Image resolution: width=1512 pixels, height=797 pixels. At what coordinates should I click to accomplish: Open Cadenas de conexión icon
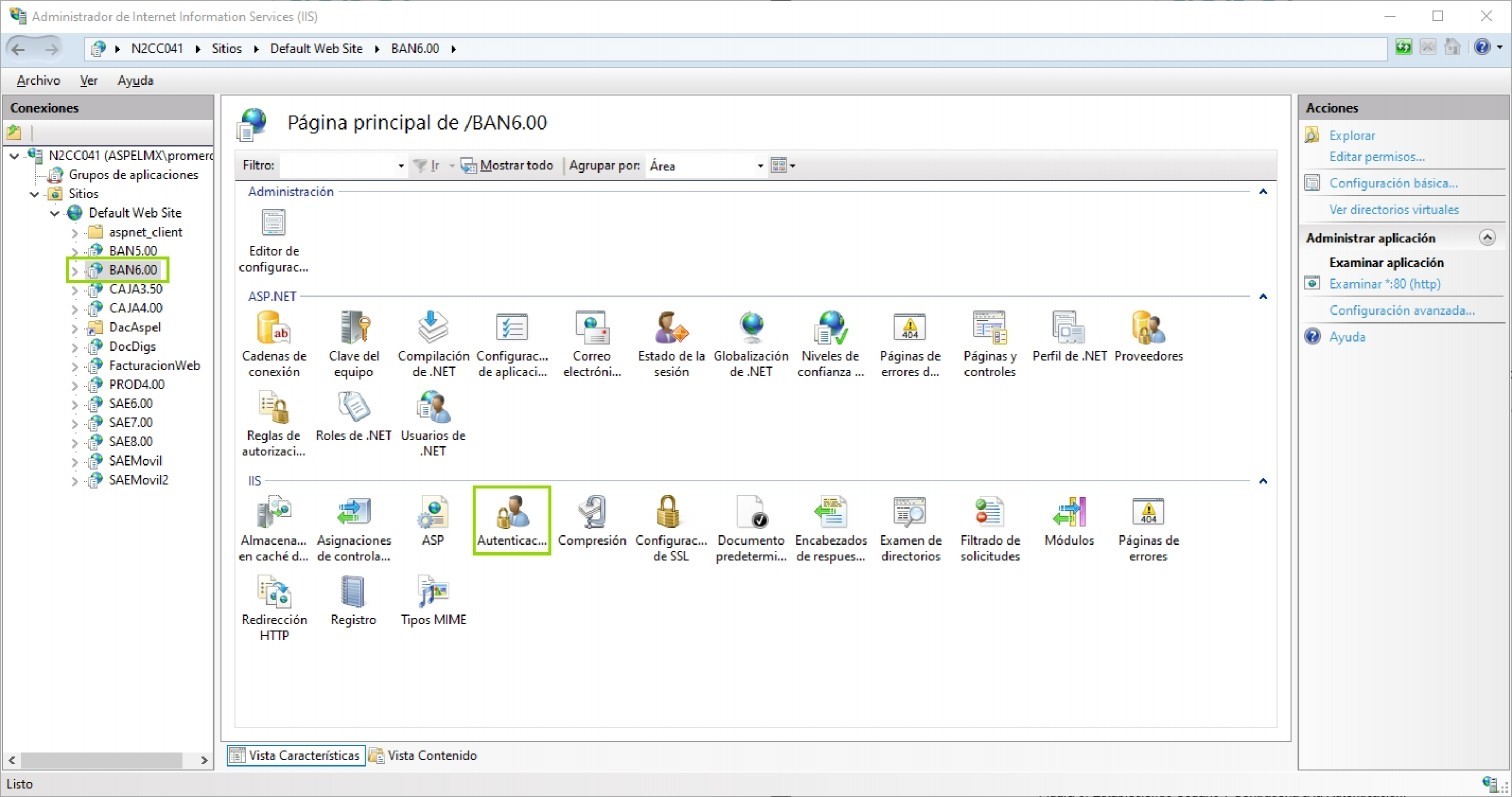pyautogui.click(x=274, y=344)
